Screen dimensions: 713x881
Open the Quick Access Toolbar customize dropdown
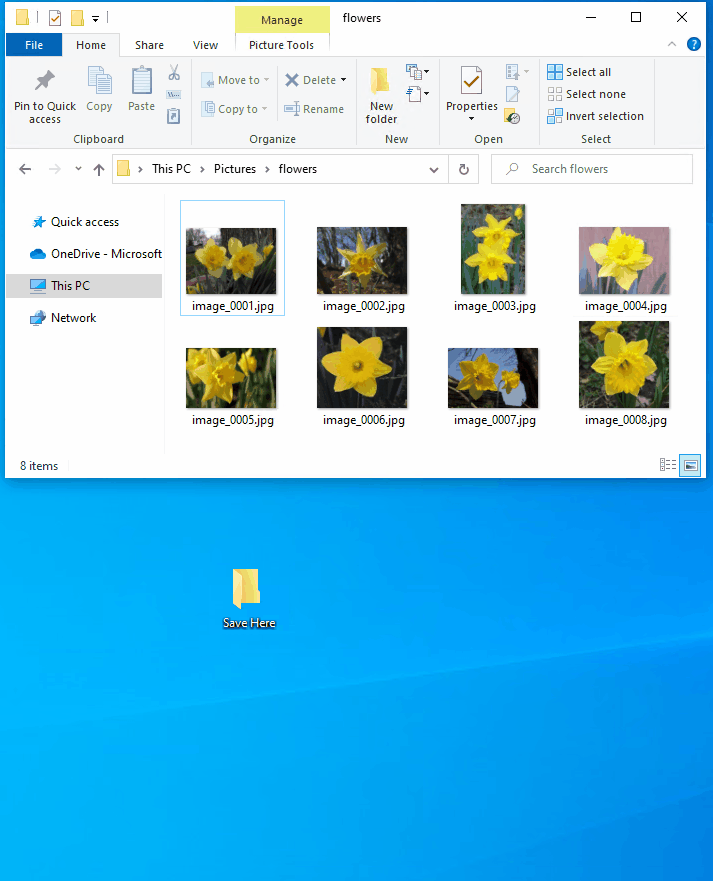[95, 18]
